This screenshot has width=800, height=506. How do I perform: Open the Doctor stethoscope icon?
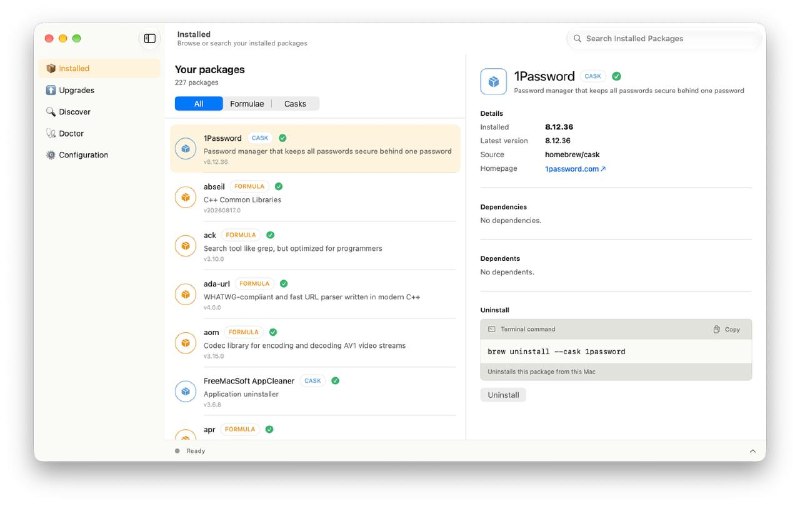51,133
